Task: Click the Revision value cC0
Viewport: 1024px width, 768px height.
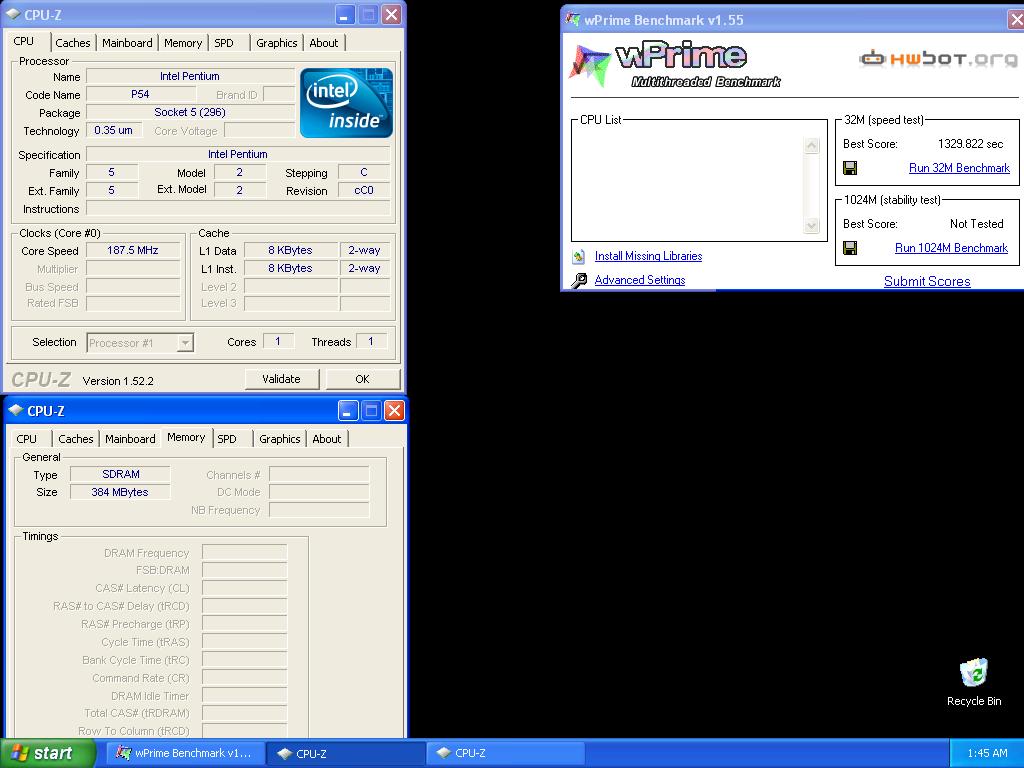Action: coord(364,190)
